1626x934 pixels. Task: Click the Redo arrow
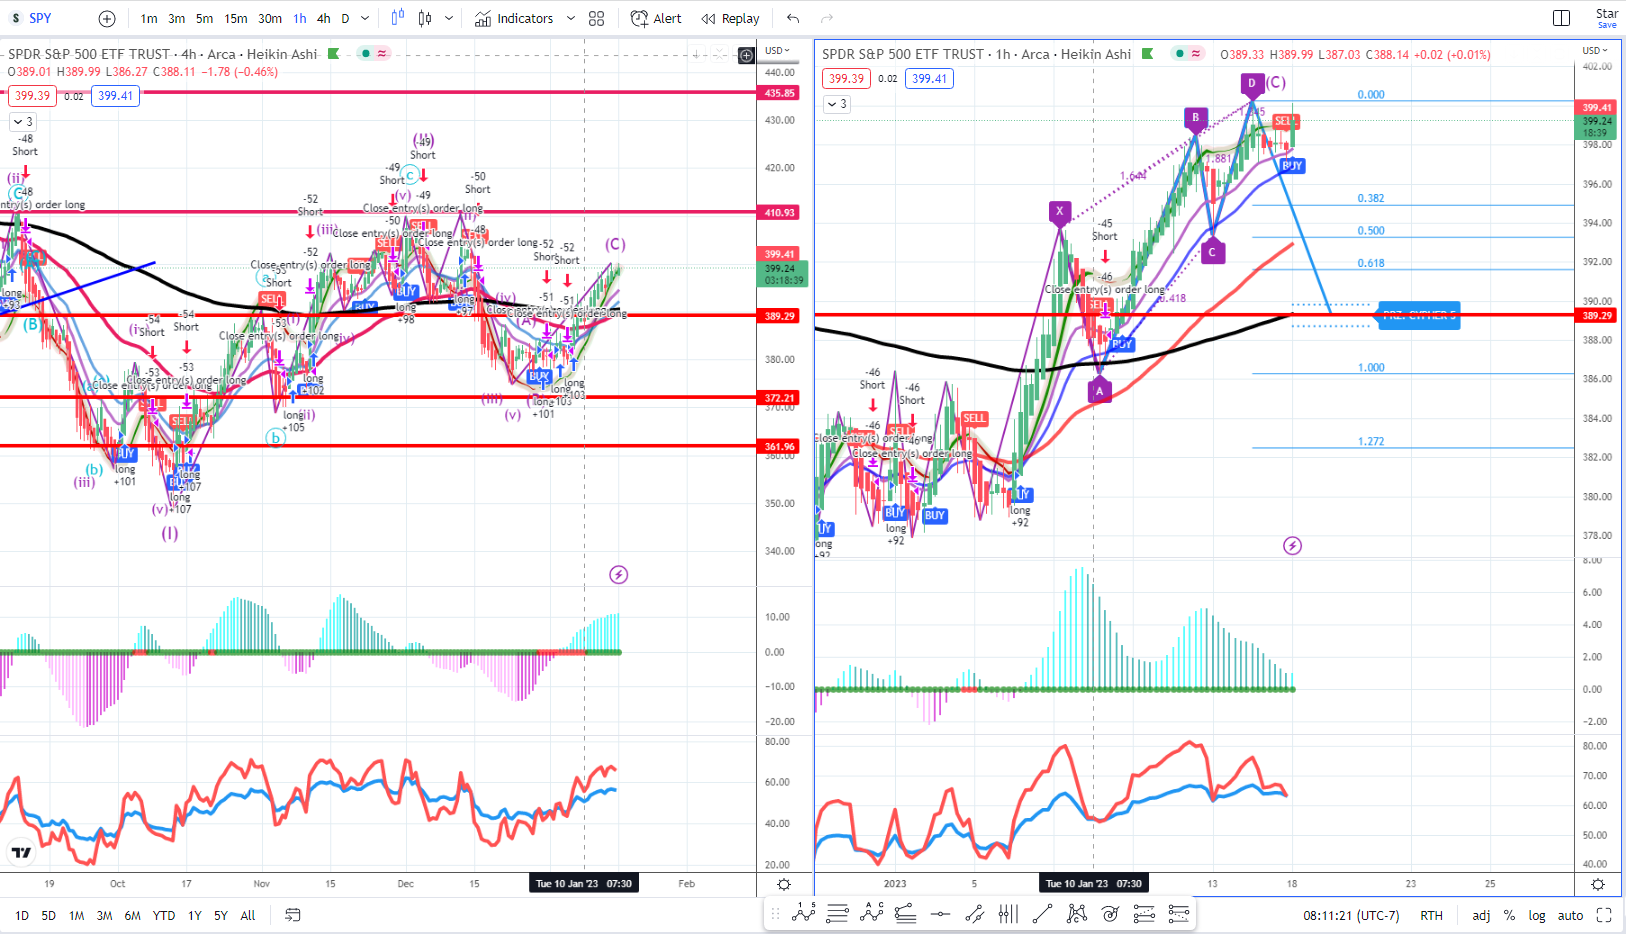(827, 18)
